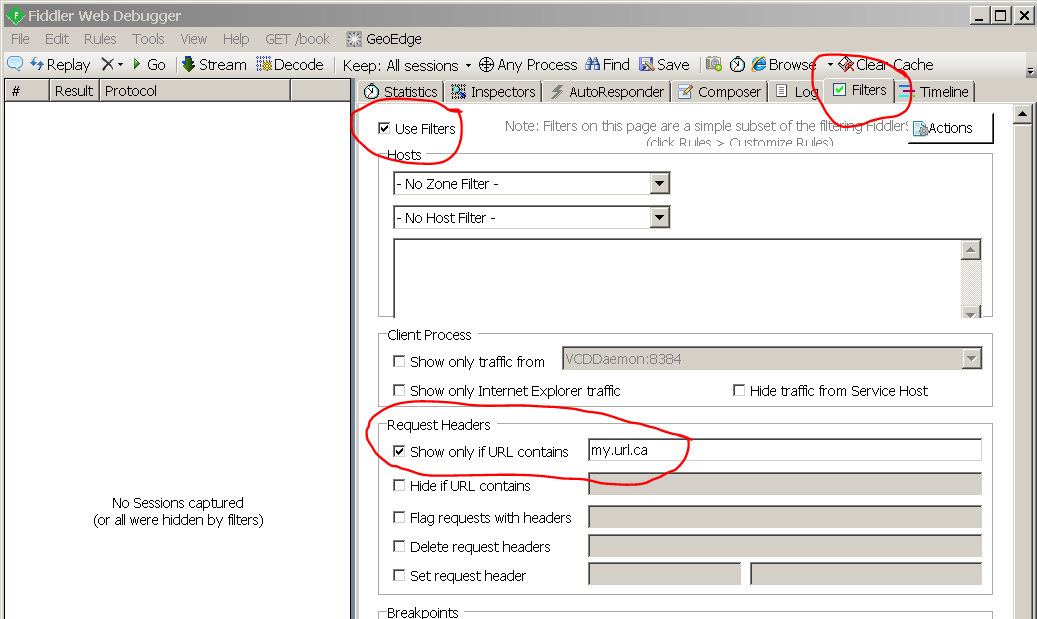Open the No Zone Filter dropdown

click(x=659, y=183)
